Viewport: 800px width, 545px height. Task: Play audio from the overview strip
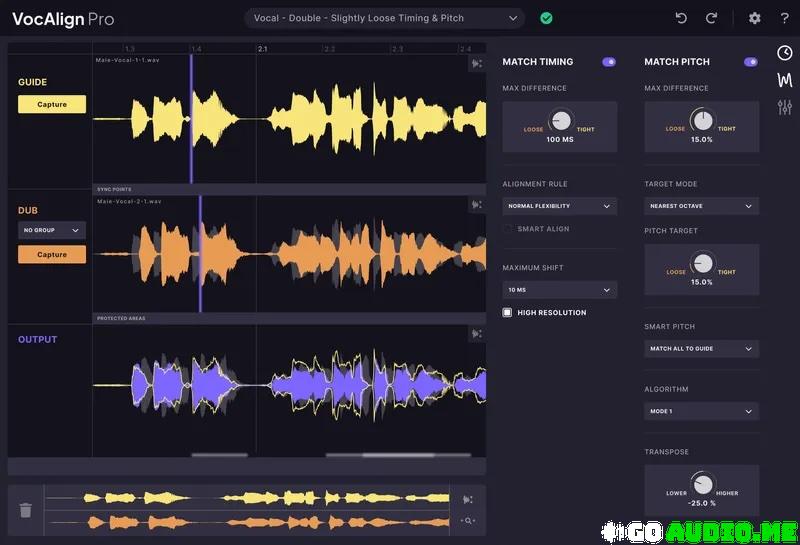468,500
